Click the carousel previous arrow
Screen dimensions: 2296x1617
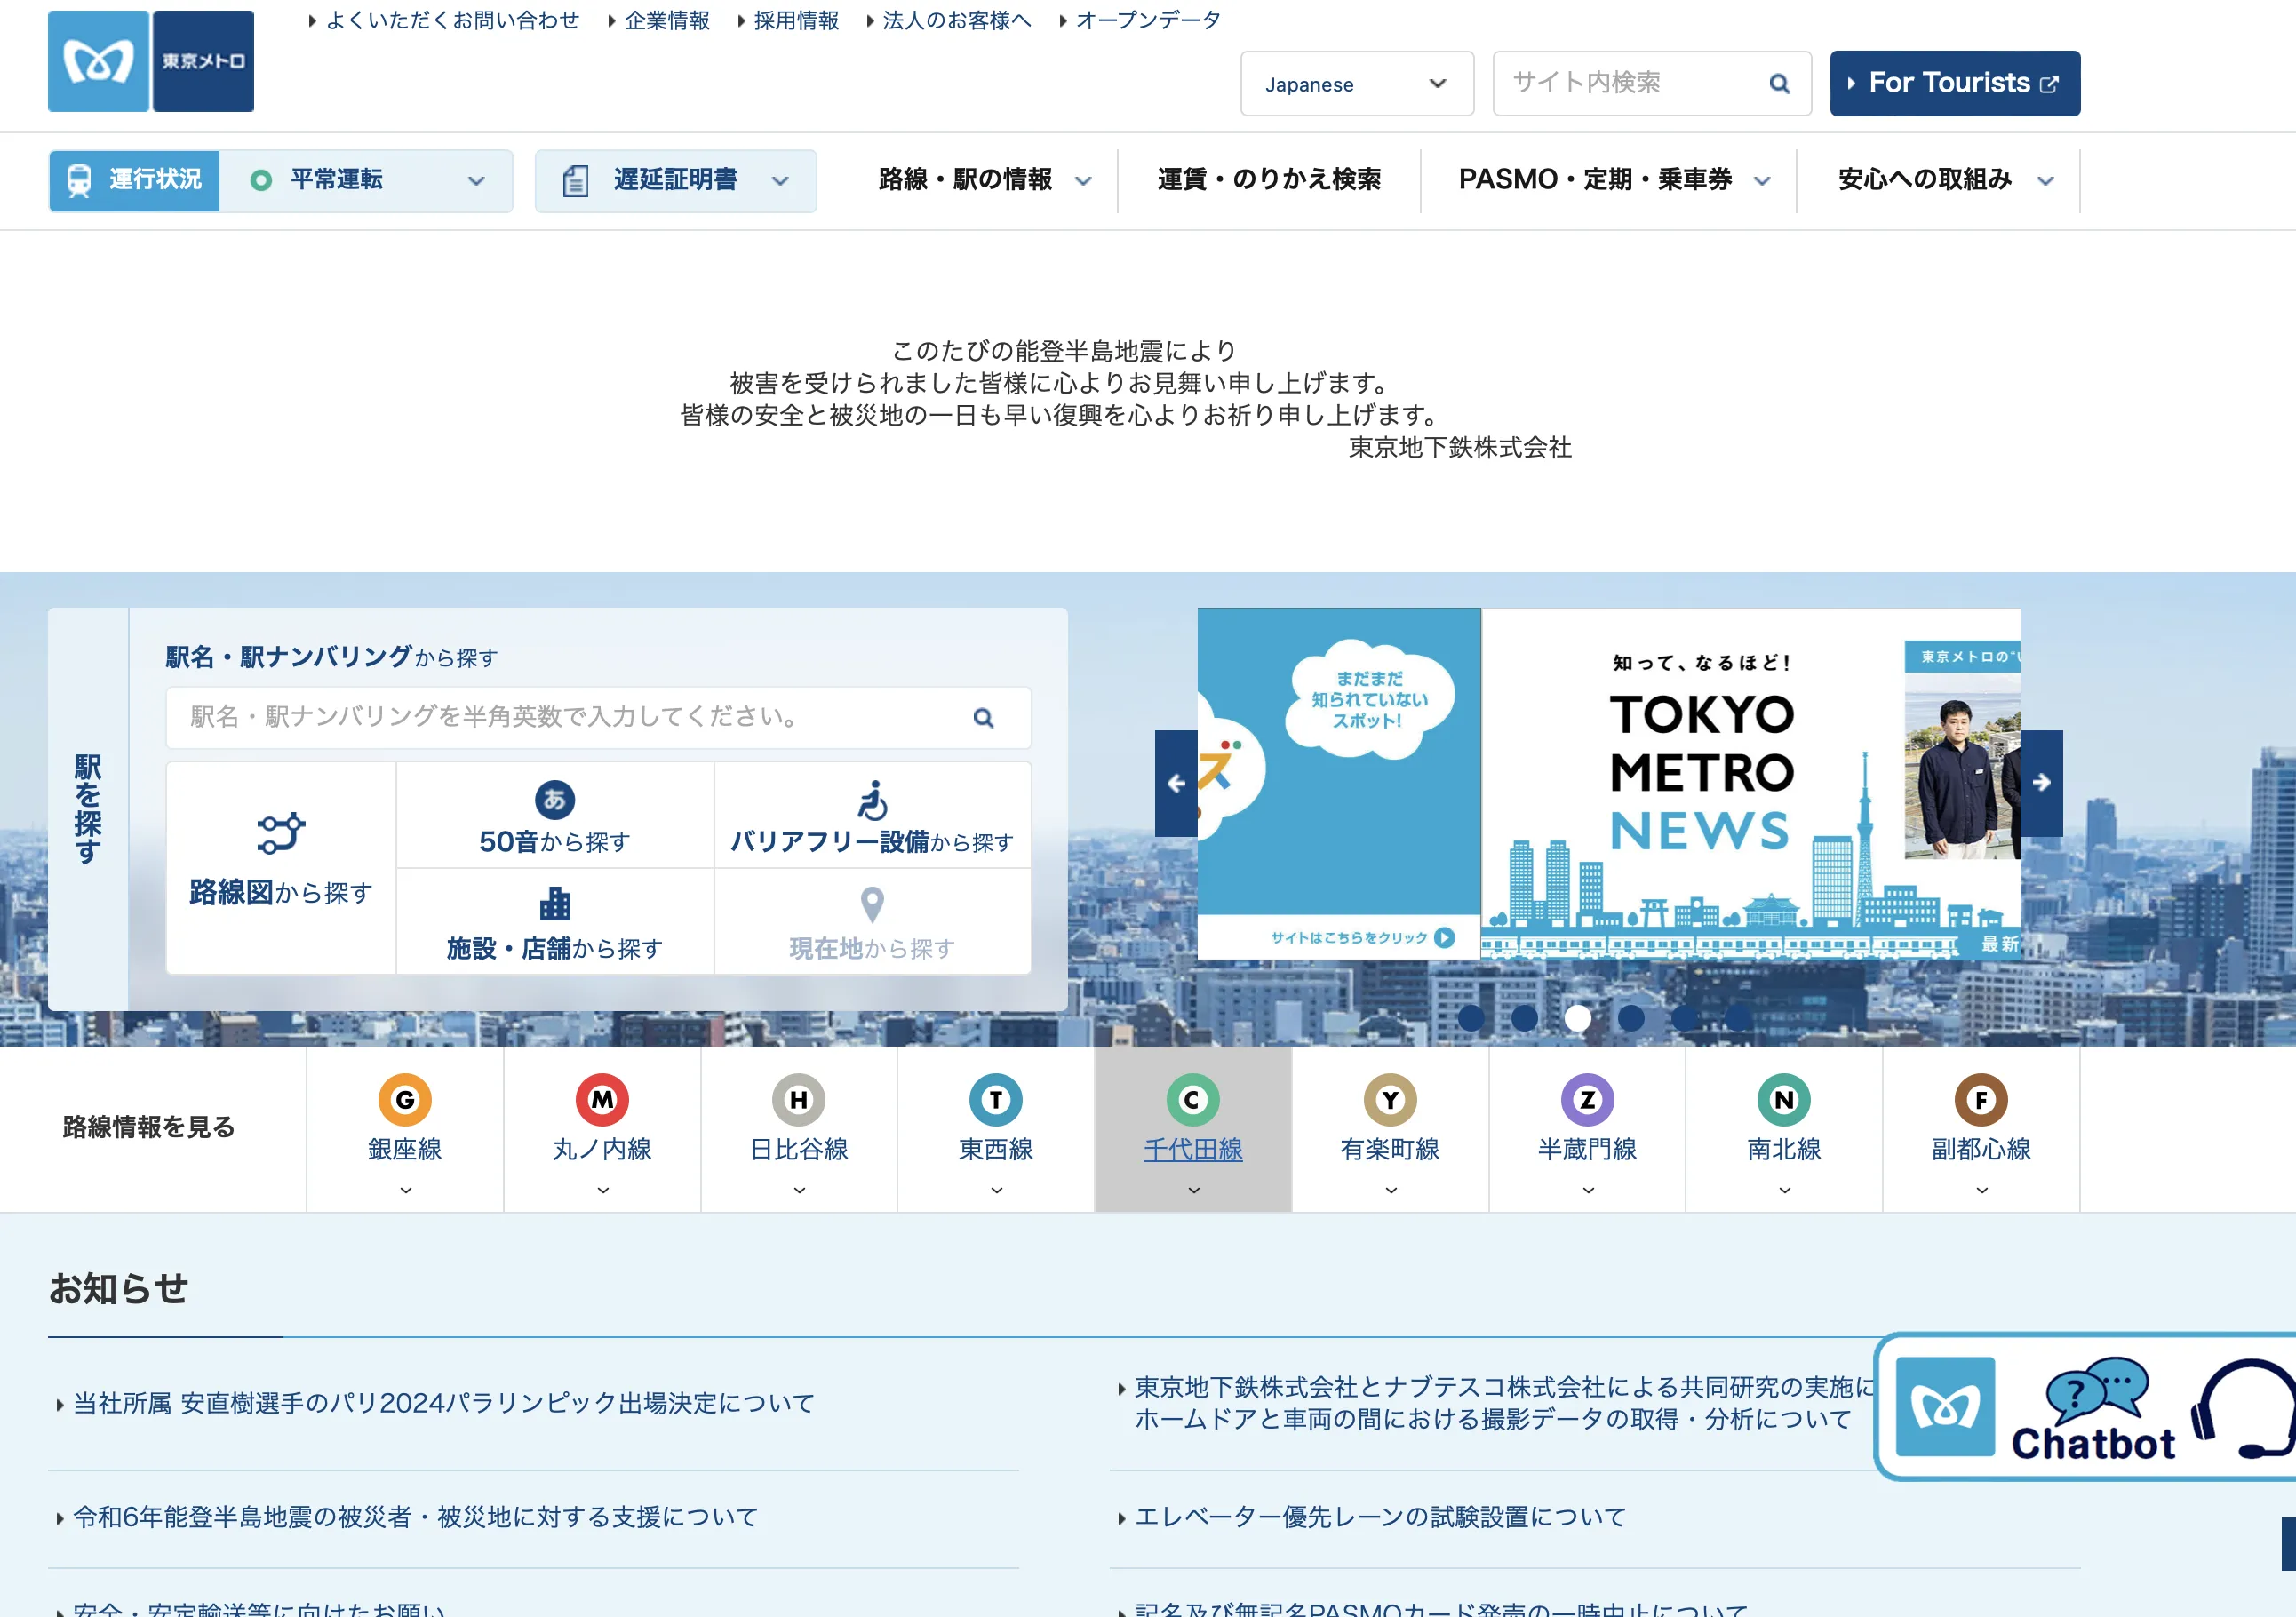[x=1176, y=783]
